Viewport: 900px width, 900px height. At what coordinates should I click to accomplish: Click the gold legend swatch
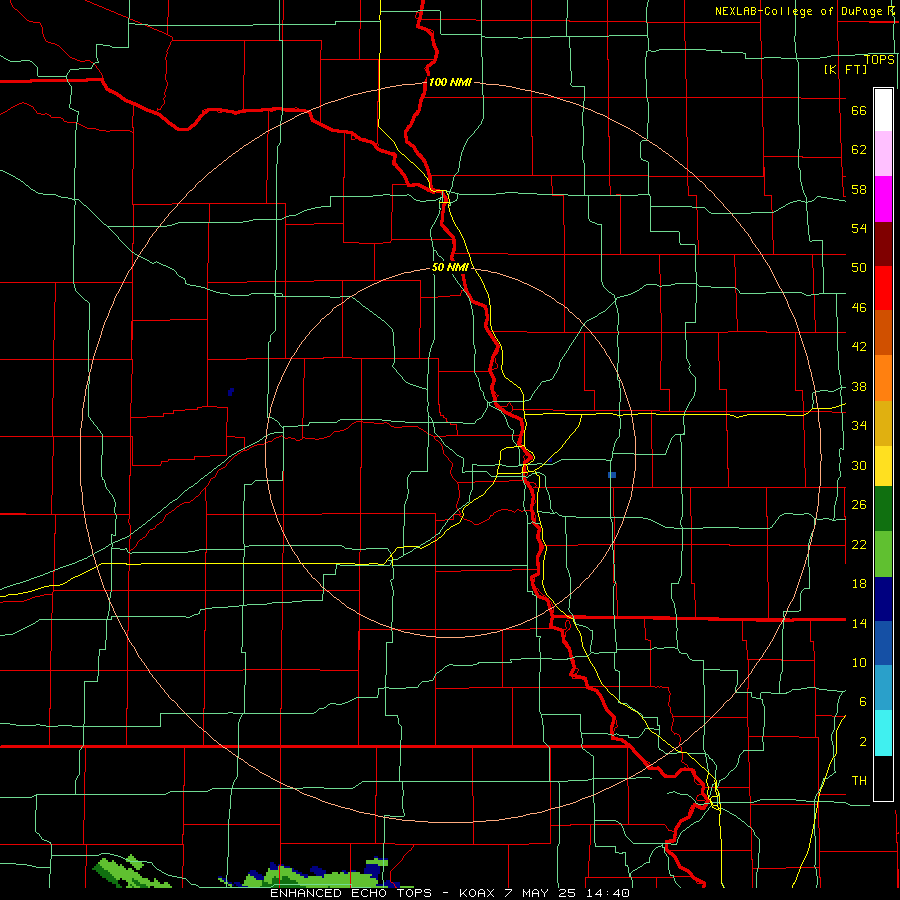point(883,423)
